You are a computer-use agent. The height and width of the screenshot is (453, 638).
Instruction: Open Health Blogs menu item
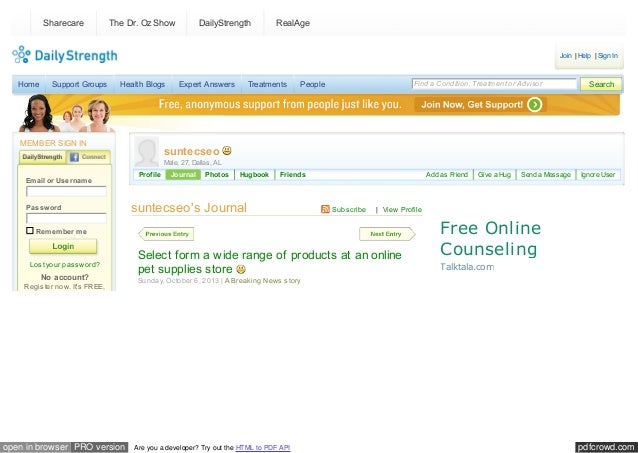coord(142,84)
